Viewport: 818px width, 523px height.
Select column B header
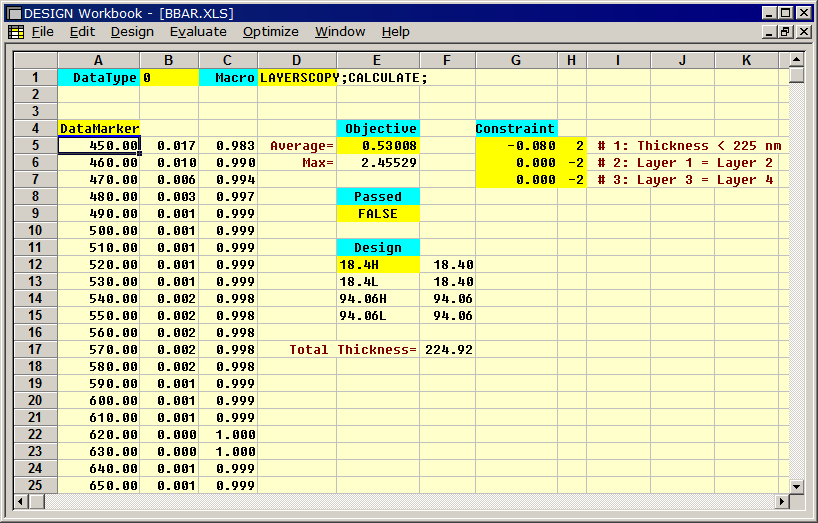coord(169,60)
